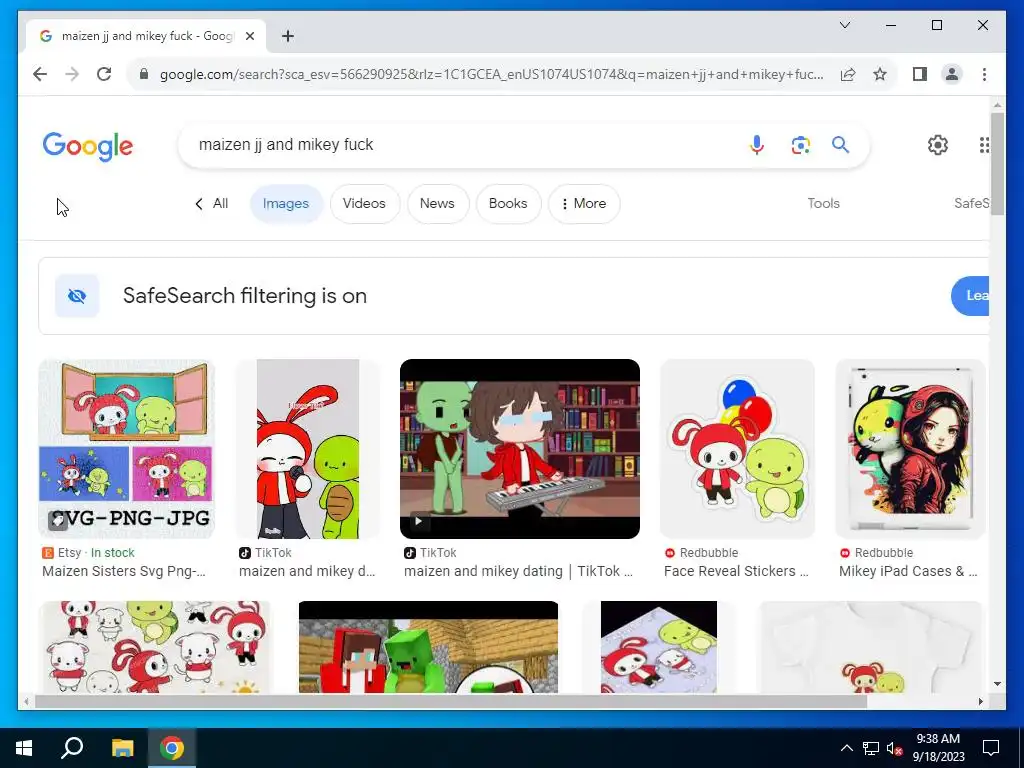This screenshot has width=1024, height=768.
Task: Open the SafeSearch setting dropdown
Action: [971, 204]
